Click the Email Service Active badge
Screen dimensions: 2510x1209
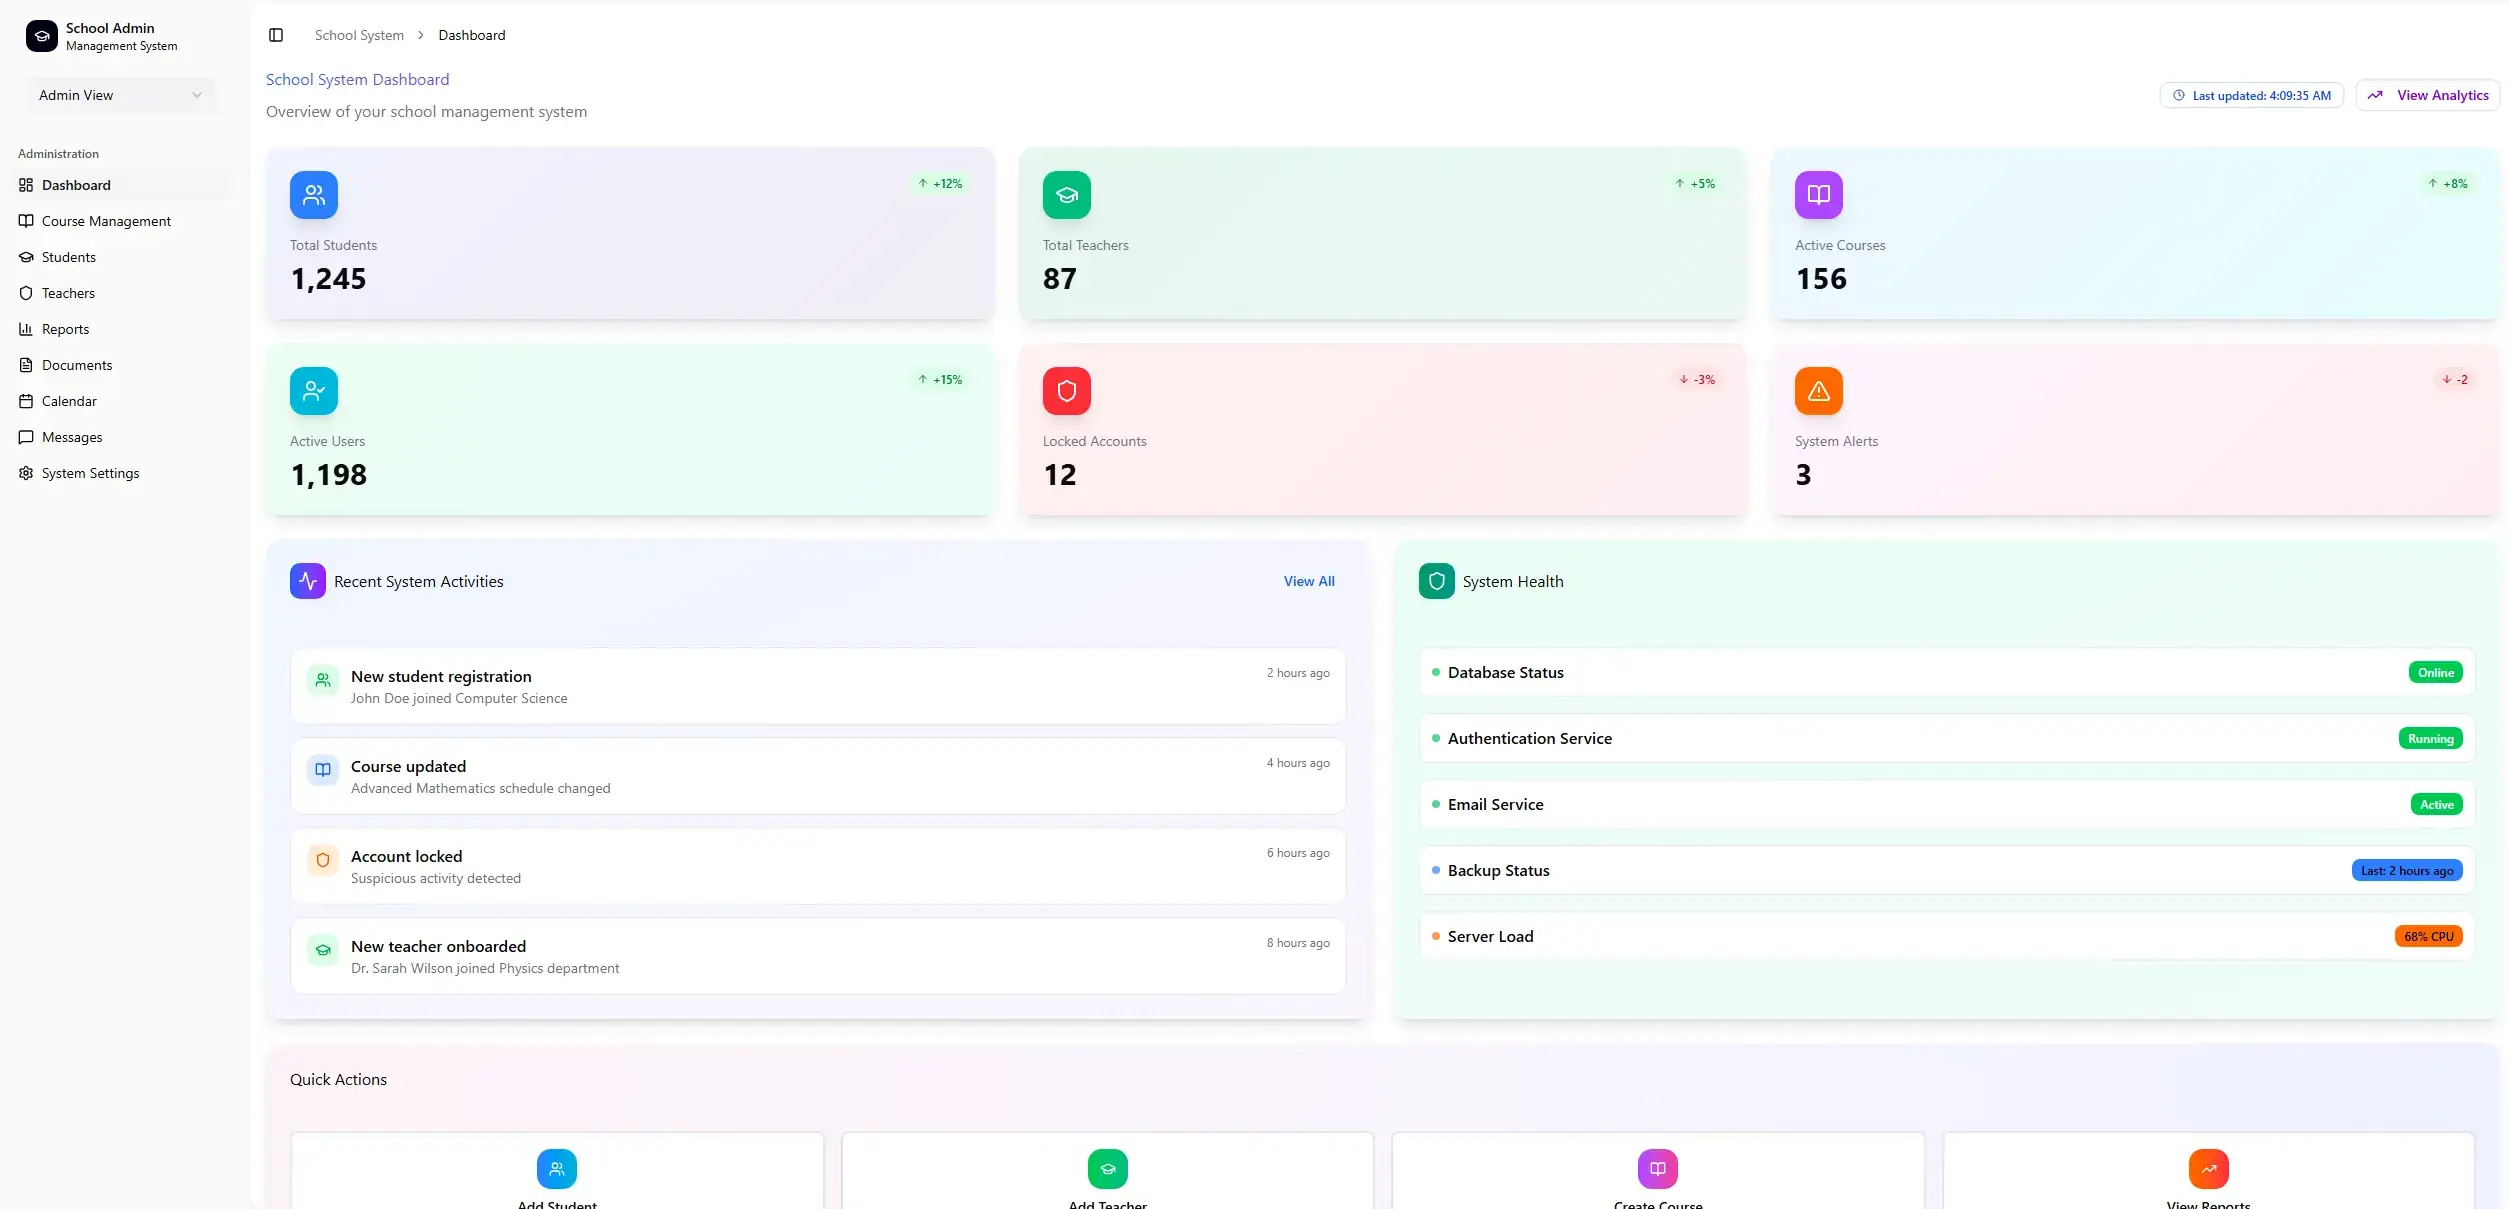tap(2437, 804)
